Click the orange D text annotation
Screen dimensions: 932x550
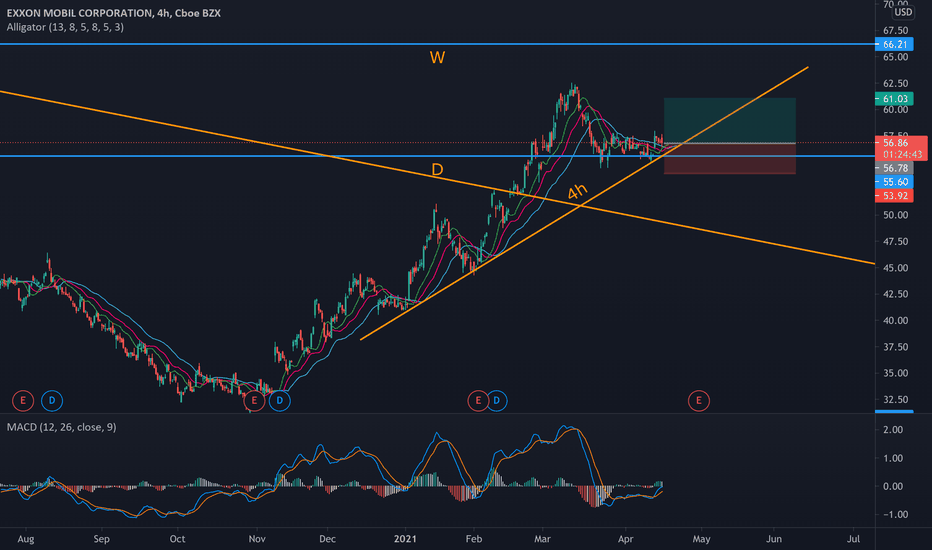437,170
